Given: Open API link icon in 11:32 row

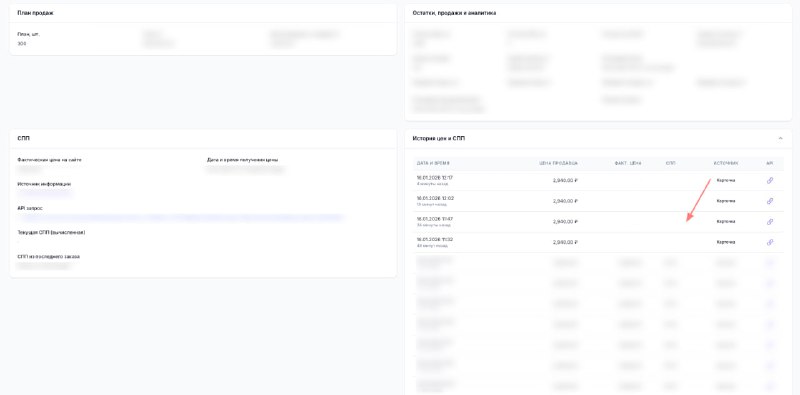Looking at the screenshot, I should pyautogui.click(x=770, y=242).
